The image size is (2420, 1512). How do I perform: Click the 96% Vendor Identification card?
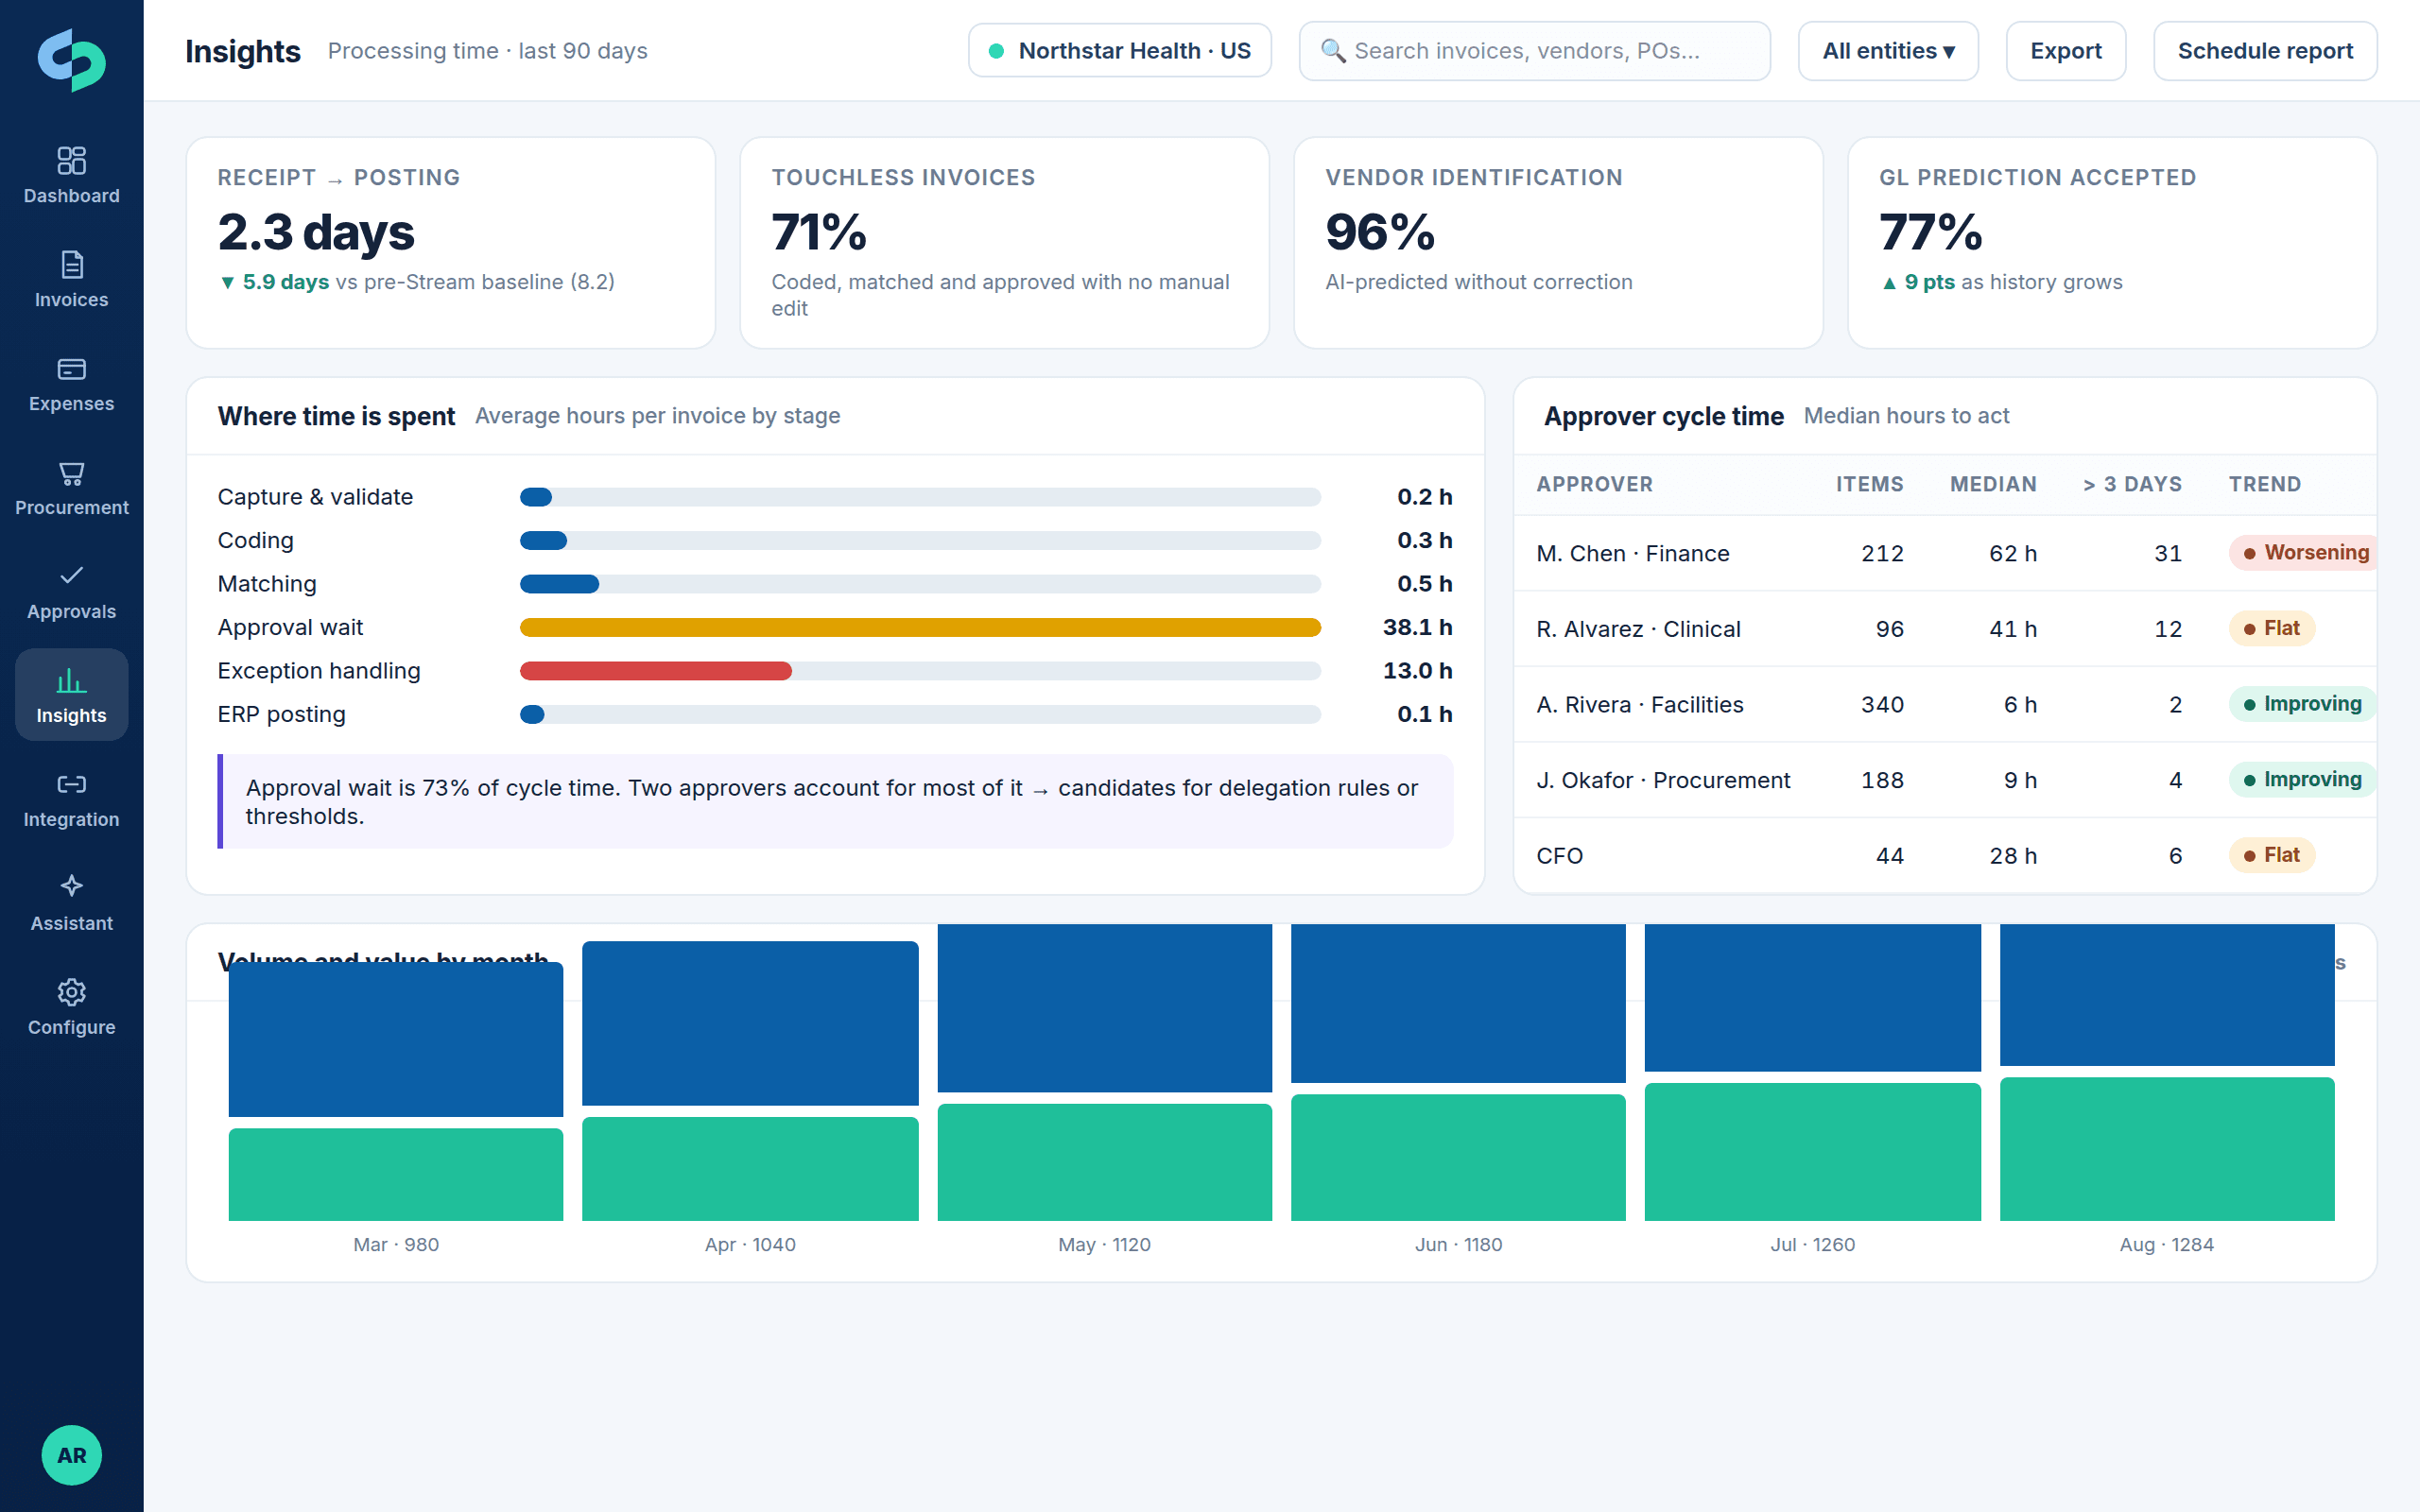pyautogui.click(x=1558, y=243)
